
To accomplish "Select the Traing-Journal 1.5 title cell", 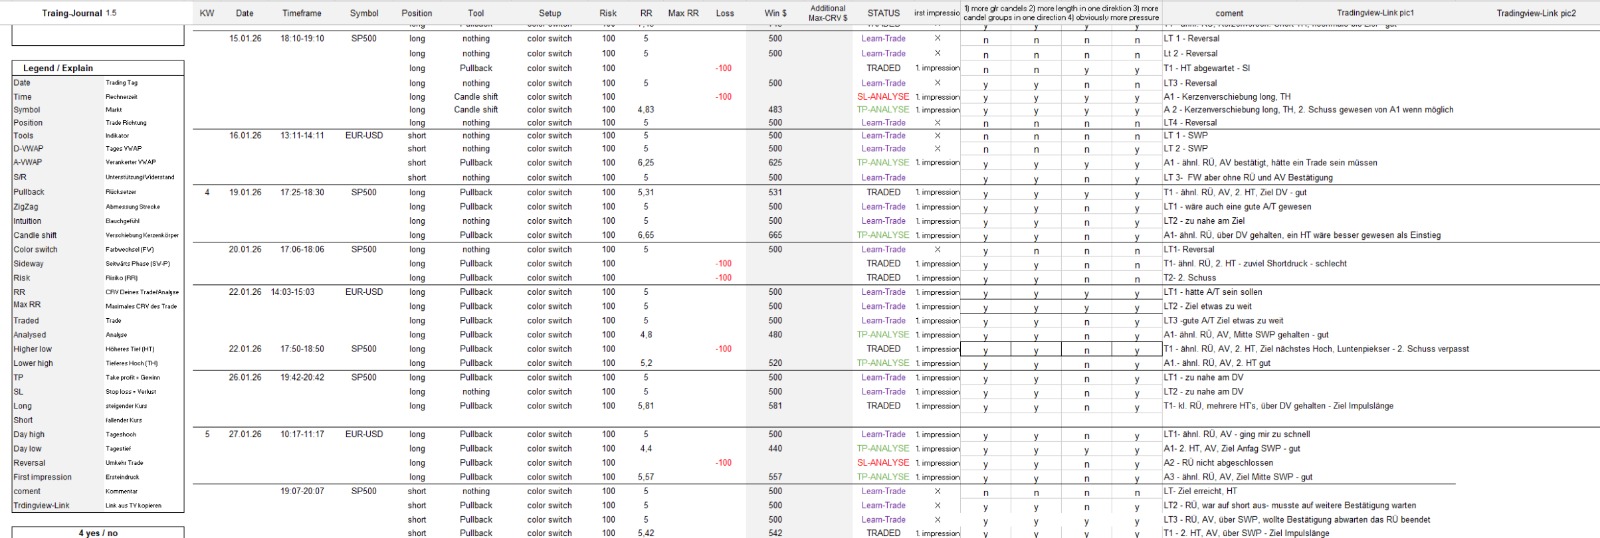I will click(x=80, y=13).
